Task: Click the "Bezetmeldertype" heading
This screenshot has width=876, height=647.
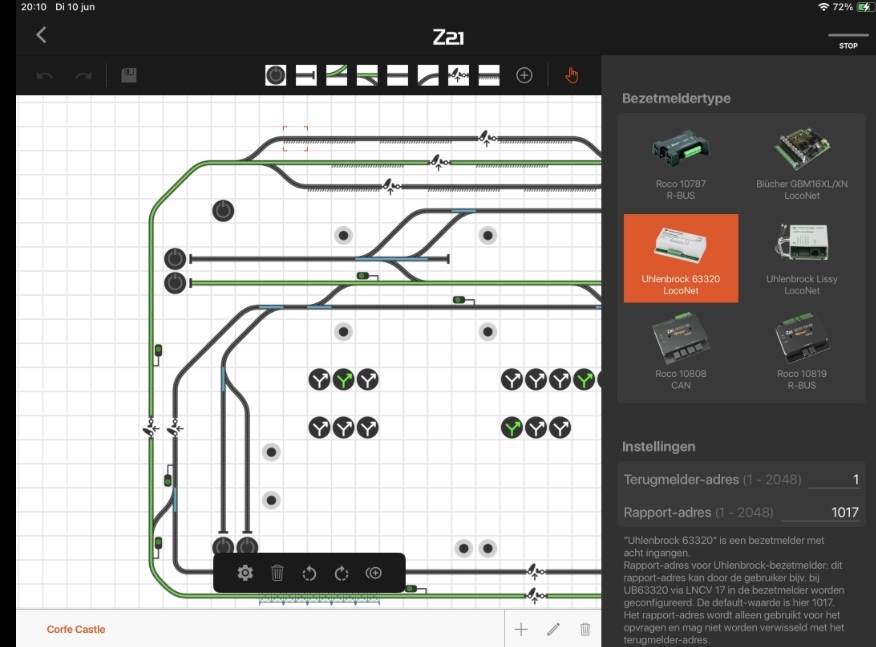Action: click(676, 98)
